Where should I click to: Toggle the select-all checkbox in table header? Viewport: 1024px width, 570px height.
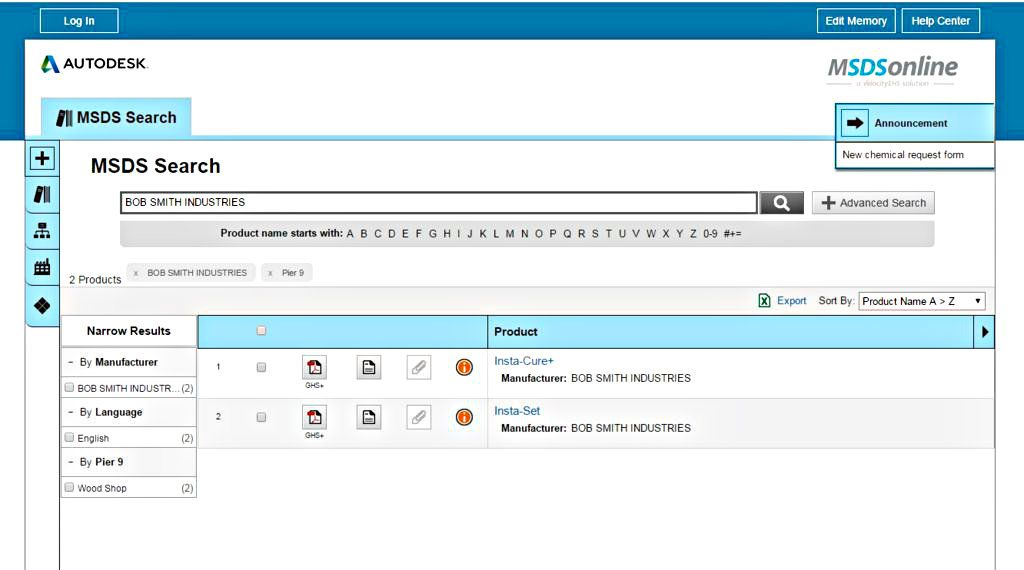click(261, 330)
